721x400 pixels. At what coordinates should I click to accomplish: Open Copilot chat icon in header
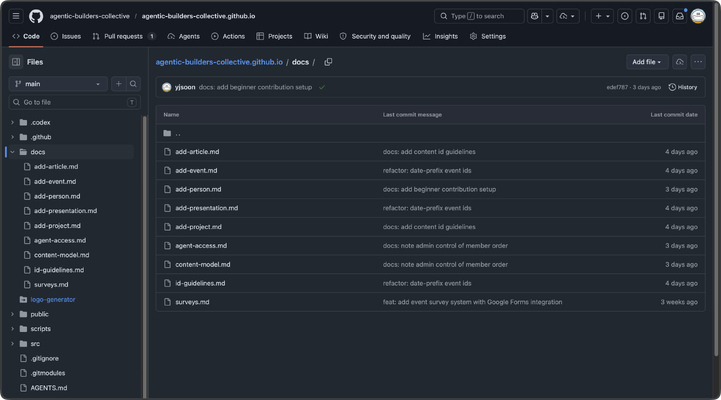pyautogui.click(x=534, y=16)
